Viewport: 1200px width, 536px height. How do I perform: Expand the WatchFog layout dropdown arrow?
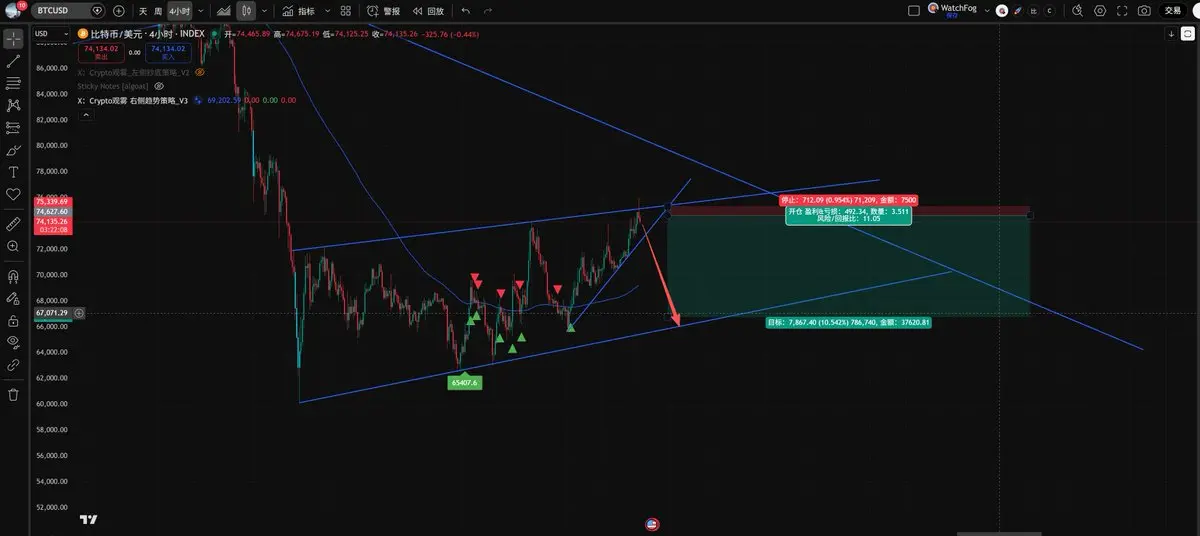coord(988,11)
